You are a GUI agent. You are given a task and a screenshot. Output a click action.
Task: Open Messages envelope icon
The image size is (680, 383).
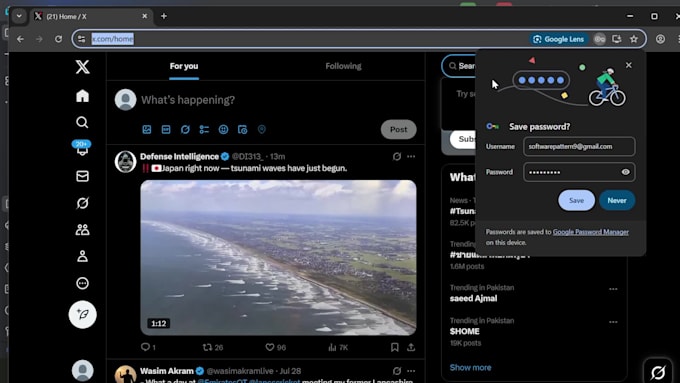tap(82, 176)
